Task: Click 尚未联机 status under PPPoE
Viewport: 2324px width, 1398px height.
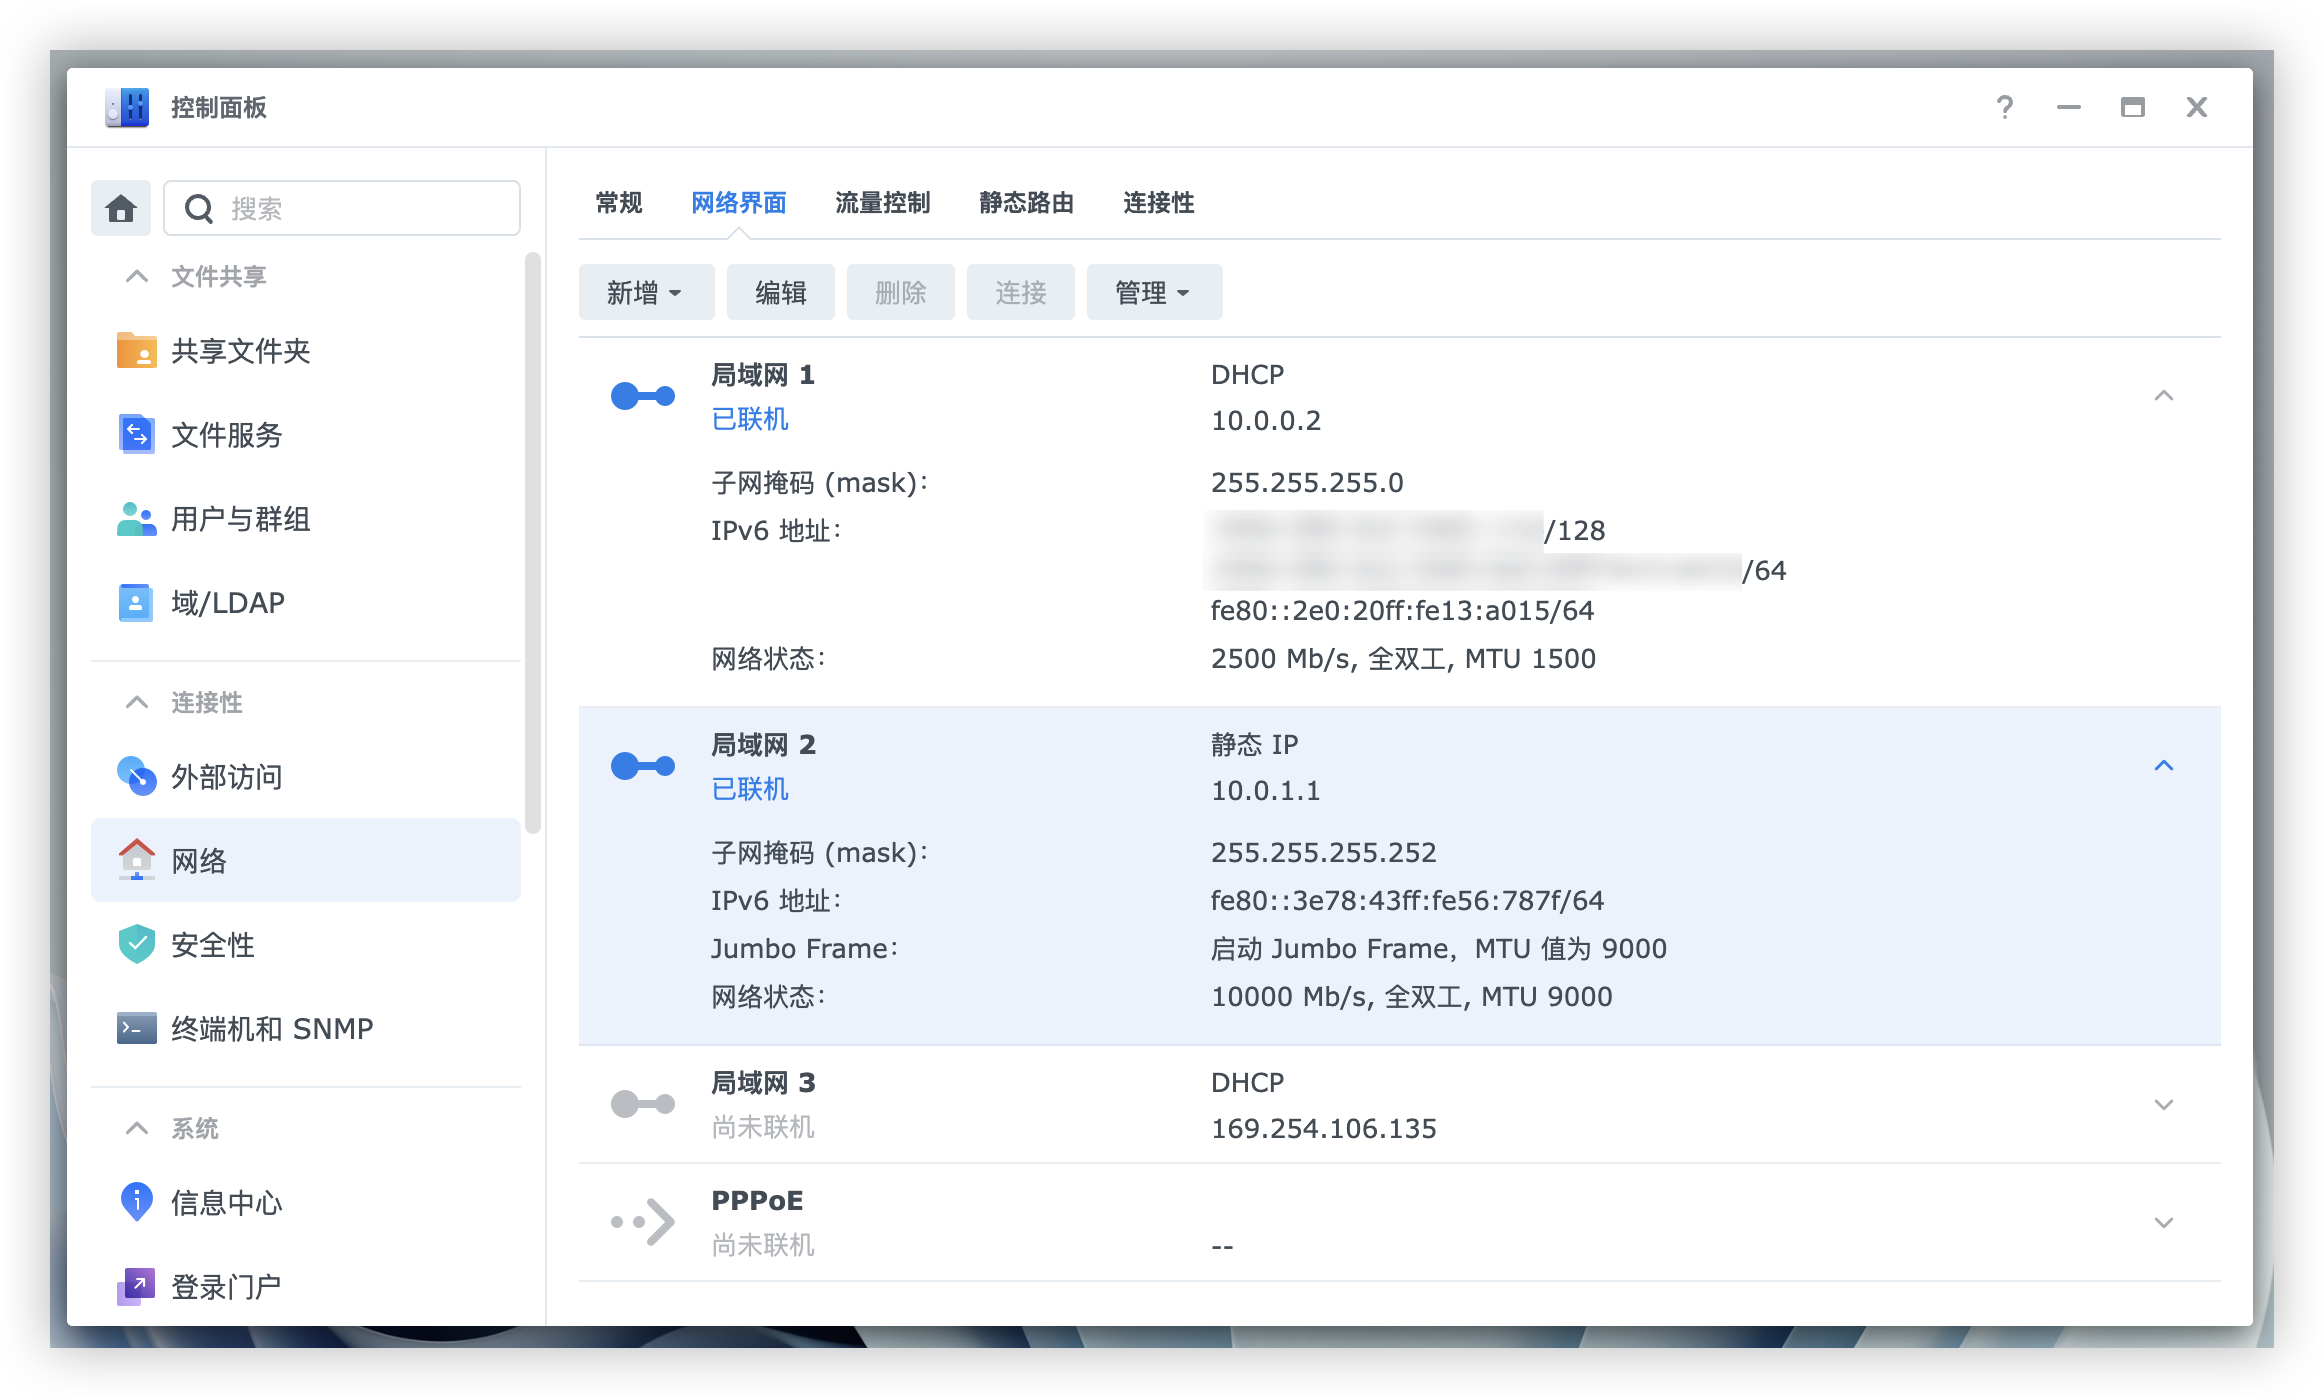Action: [763, 1246]
